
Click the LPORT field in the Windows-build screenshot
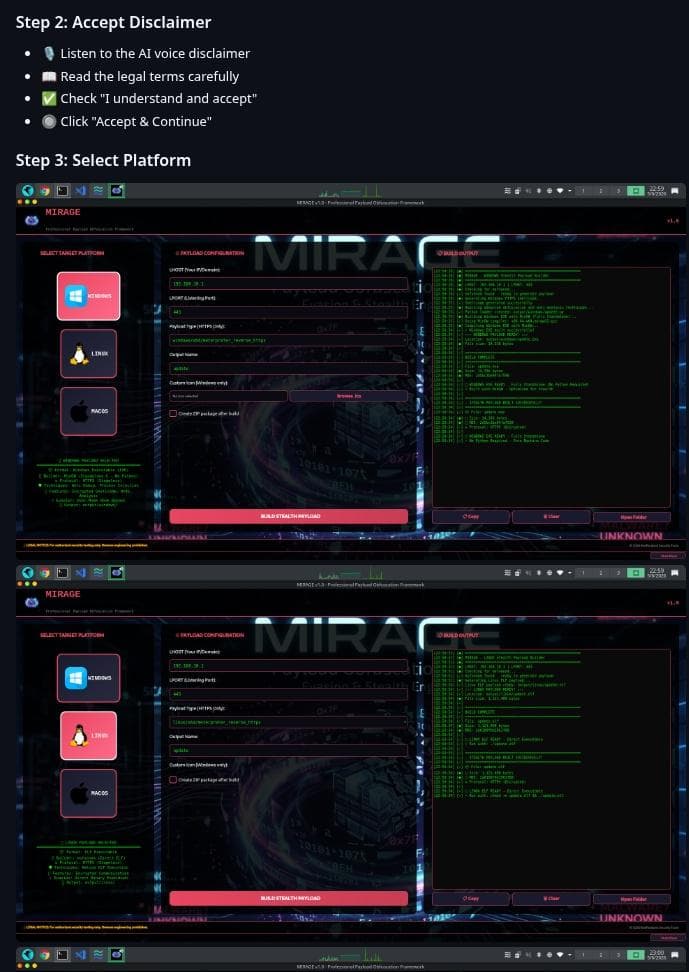click(288, 312)
